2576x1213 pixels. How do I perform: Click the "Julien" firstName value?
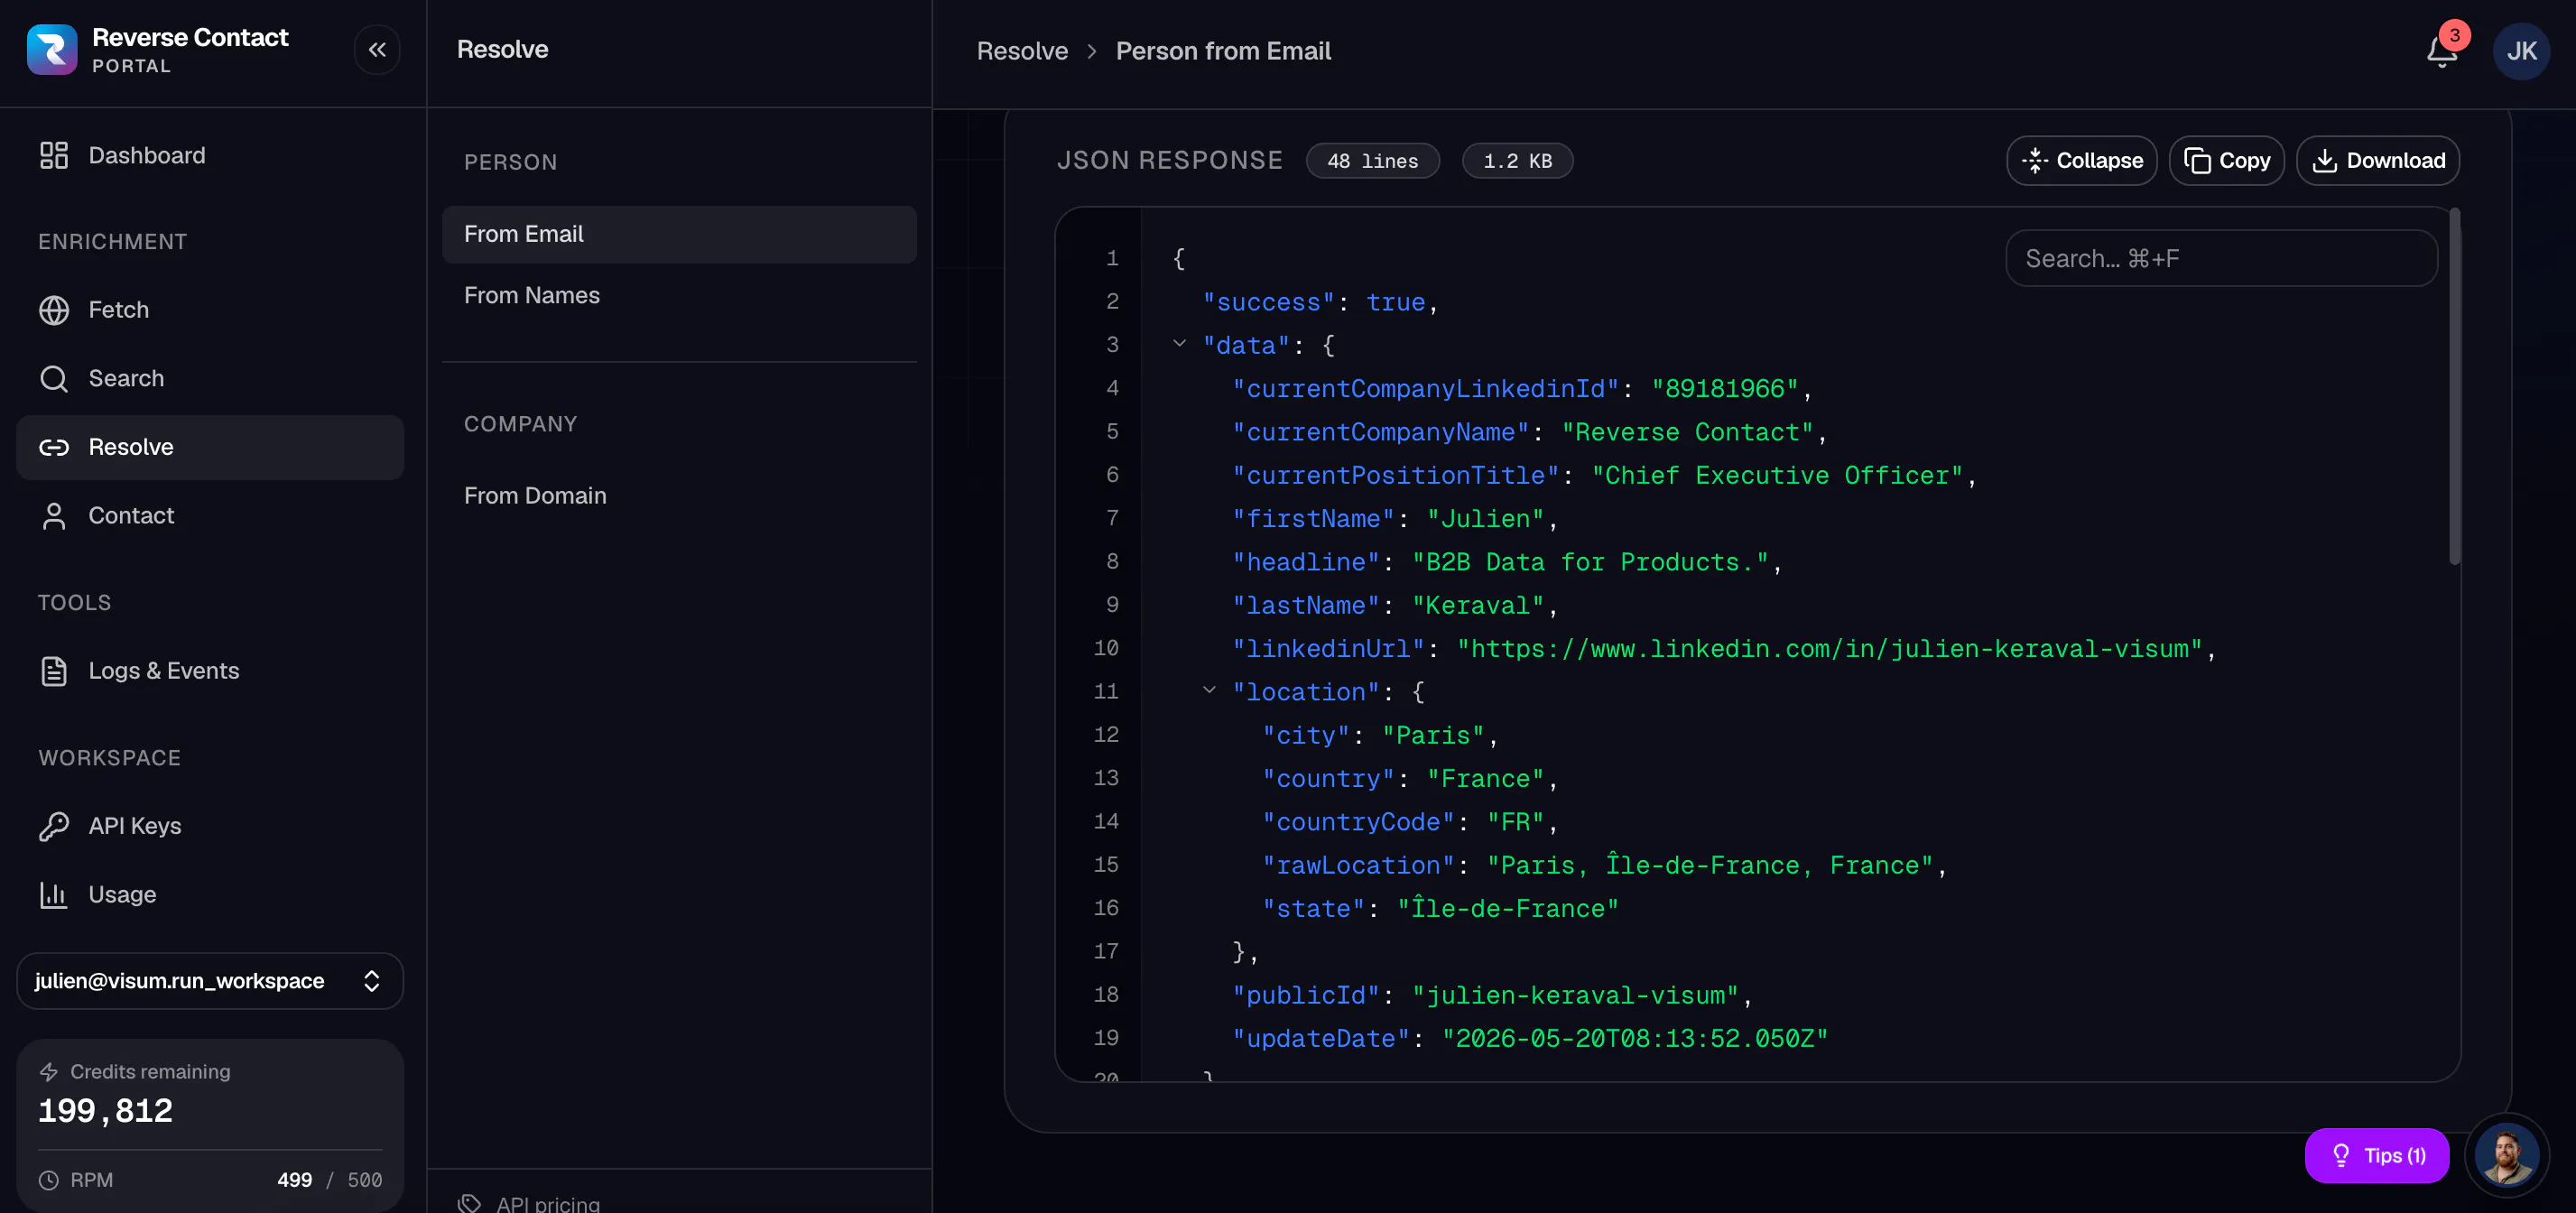click(1485, 519)
